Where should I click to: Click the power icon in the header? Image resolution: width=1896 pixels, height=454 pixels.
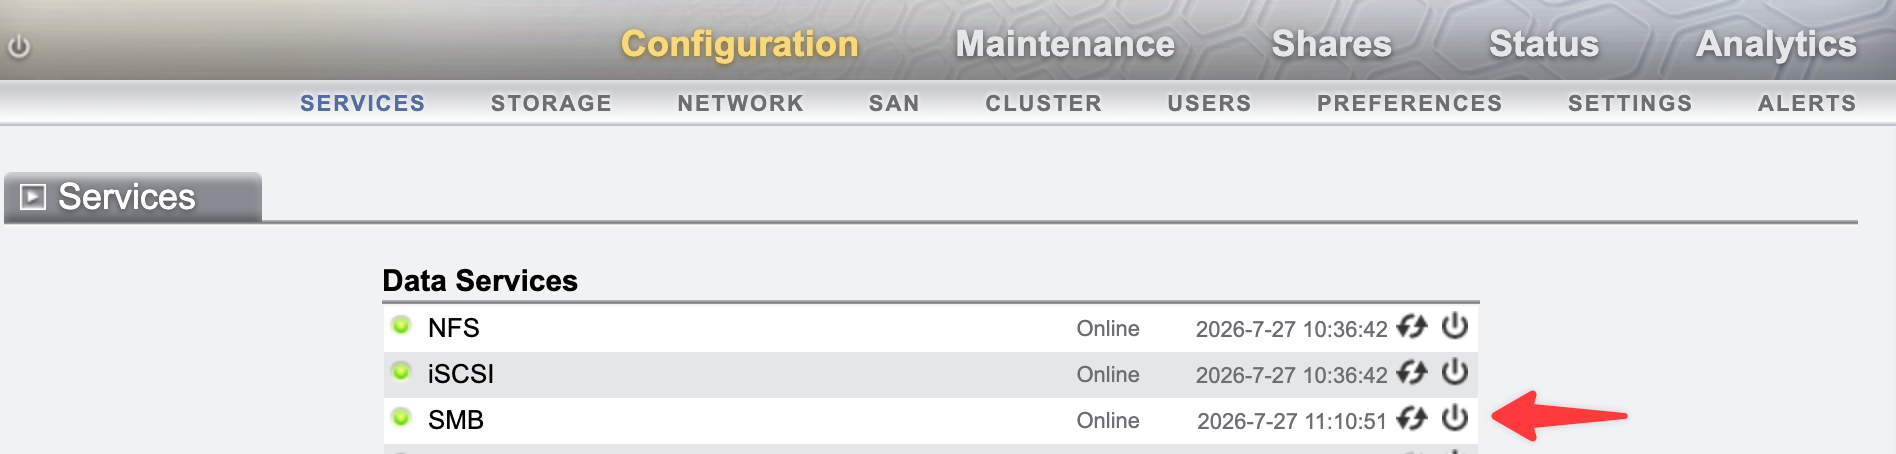19,46
